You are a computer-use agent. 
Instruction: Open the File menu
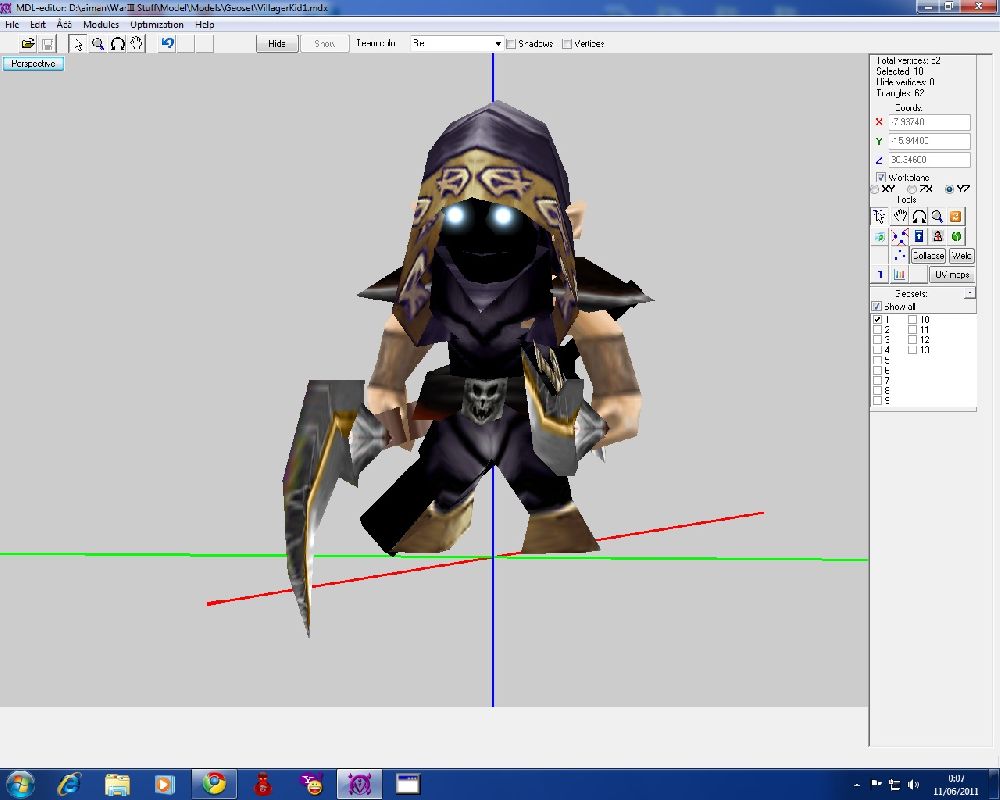[x=12, y=24]
